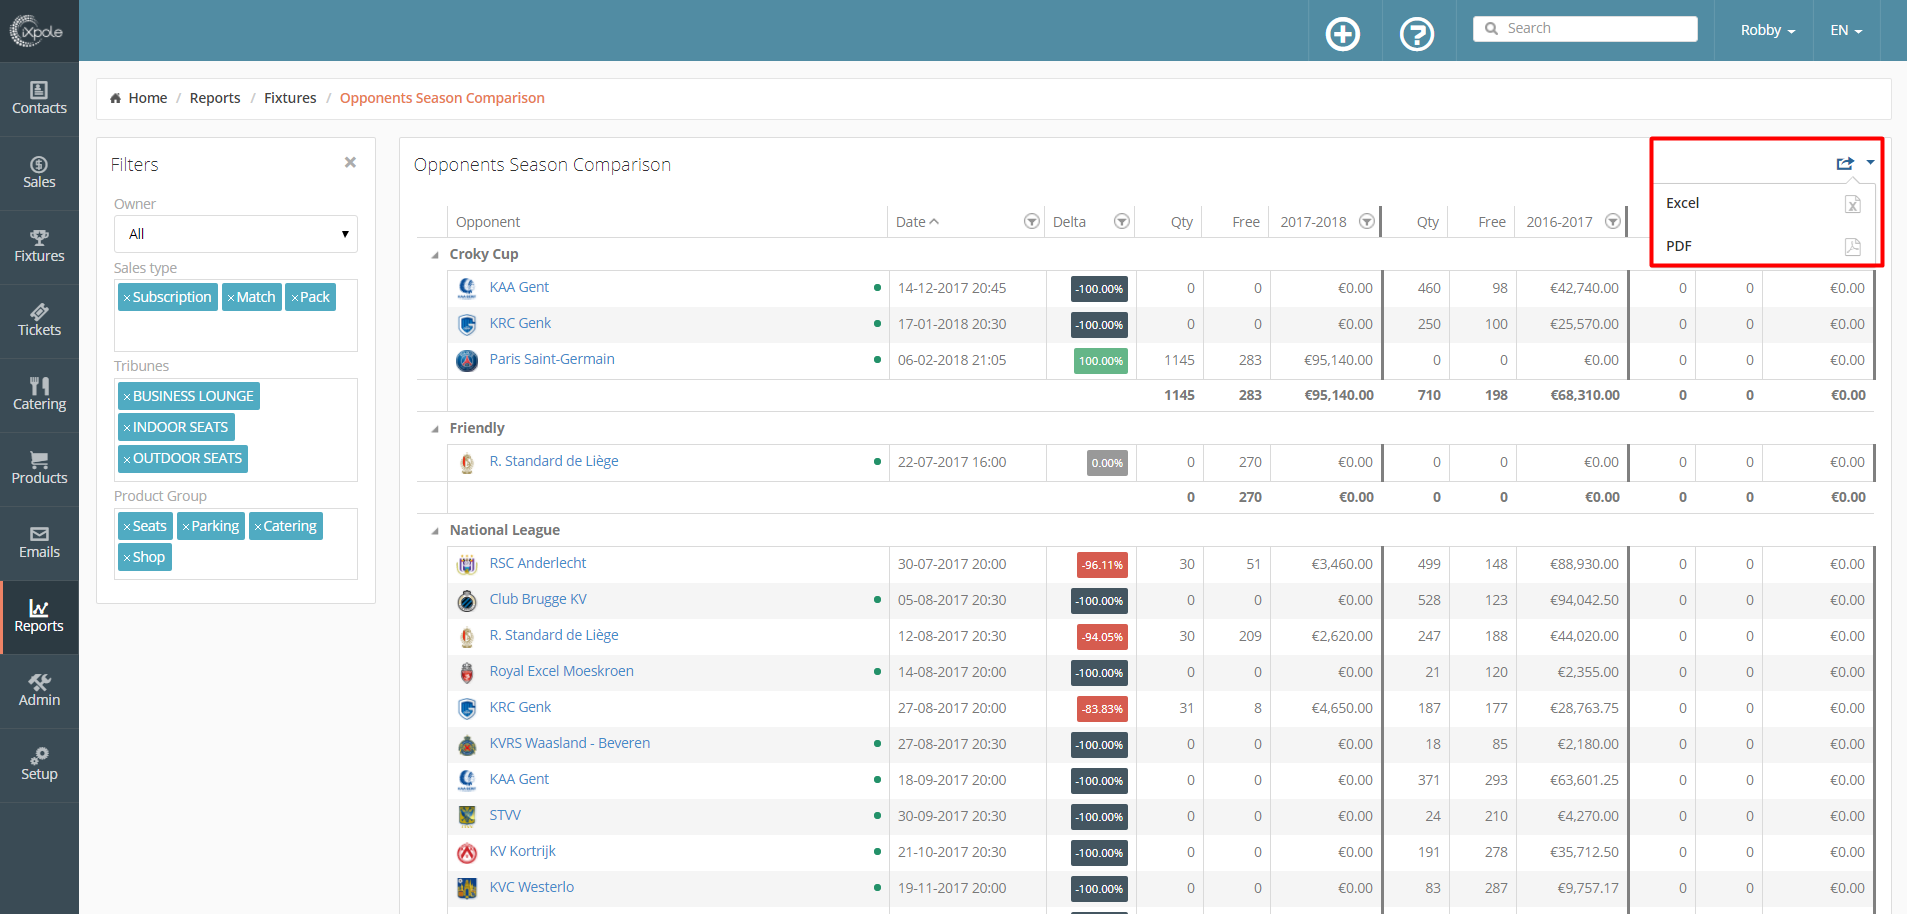
Task: Collapse the Friendly group
Action: [435, 429]
